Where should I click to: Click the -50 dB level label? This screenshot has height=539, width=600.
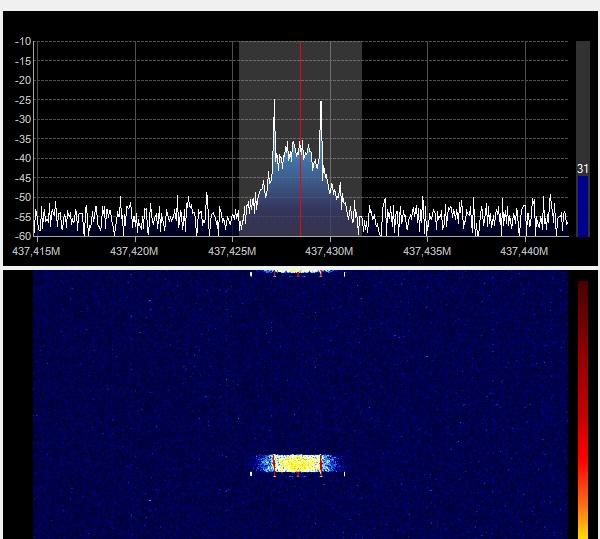pos(23,197)
